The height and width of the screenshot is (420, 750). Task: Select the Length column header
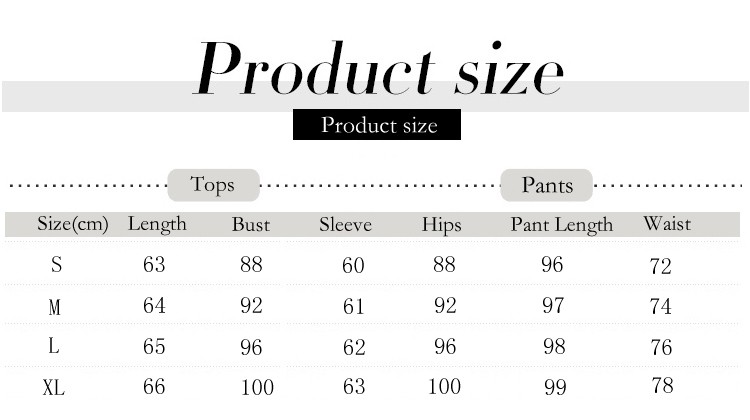157,224
